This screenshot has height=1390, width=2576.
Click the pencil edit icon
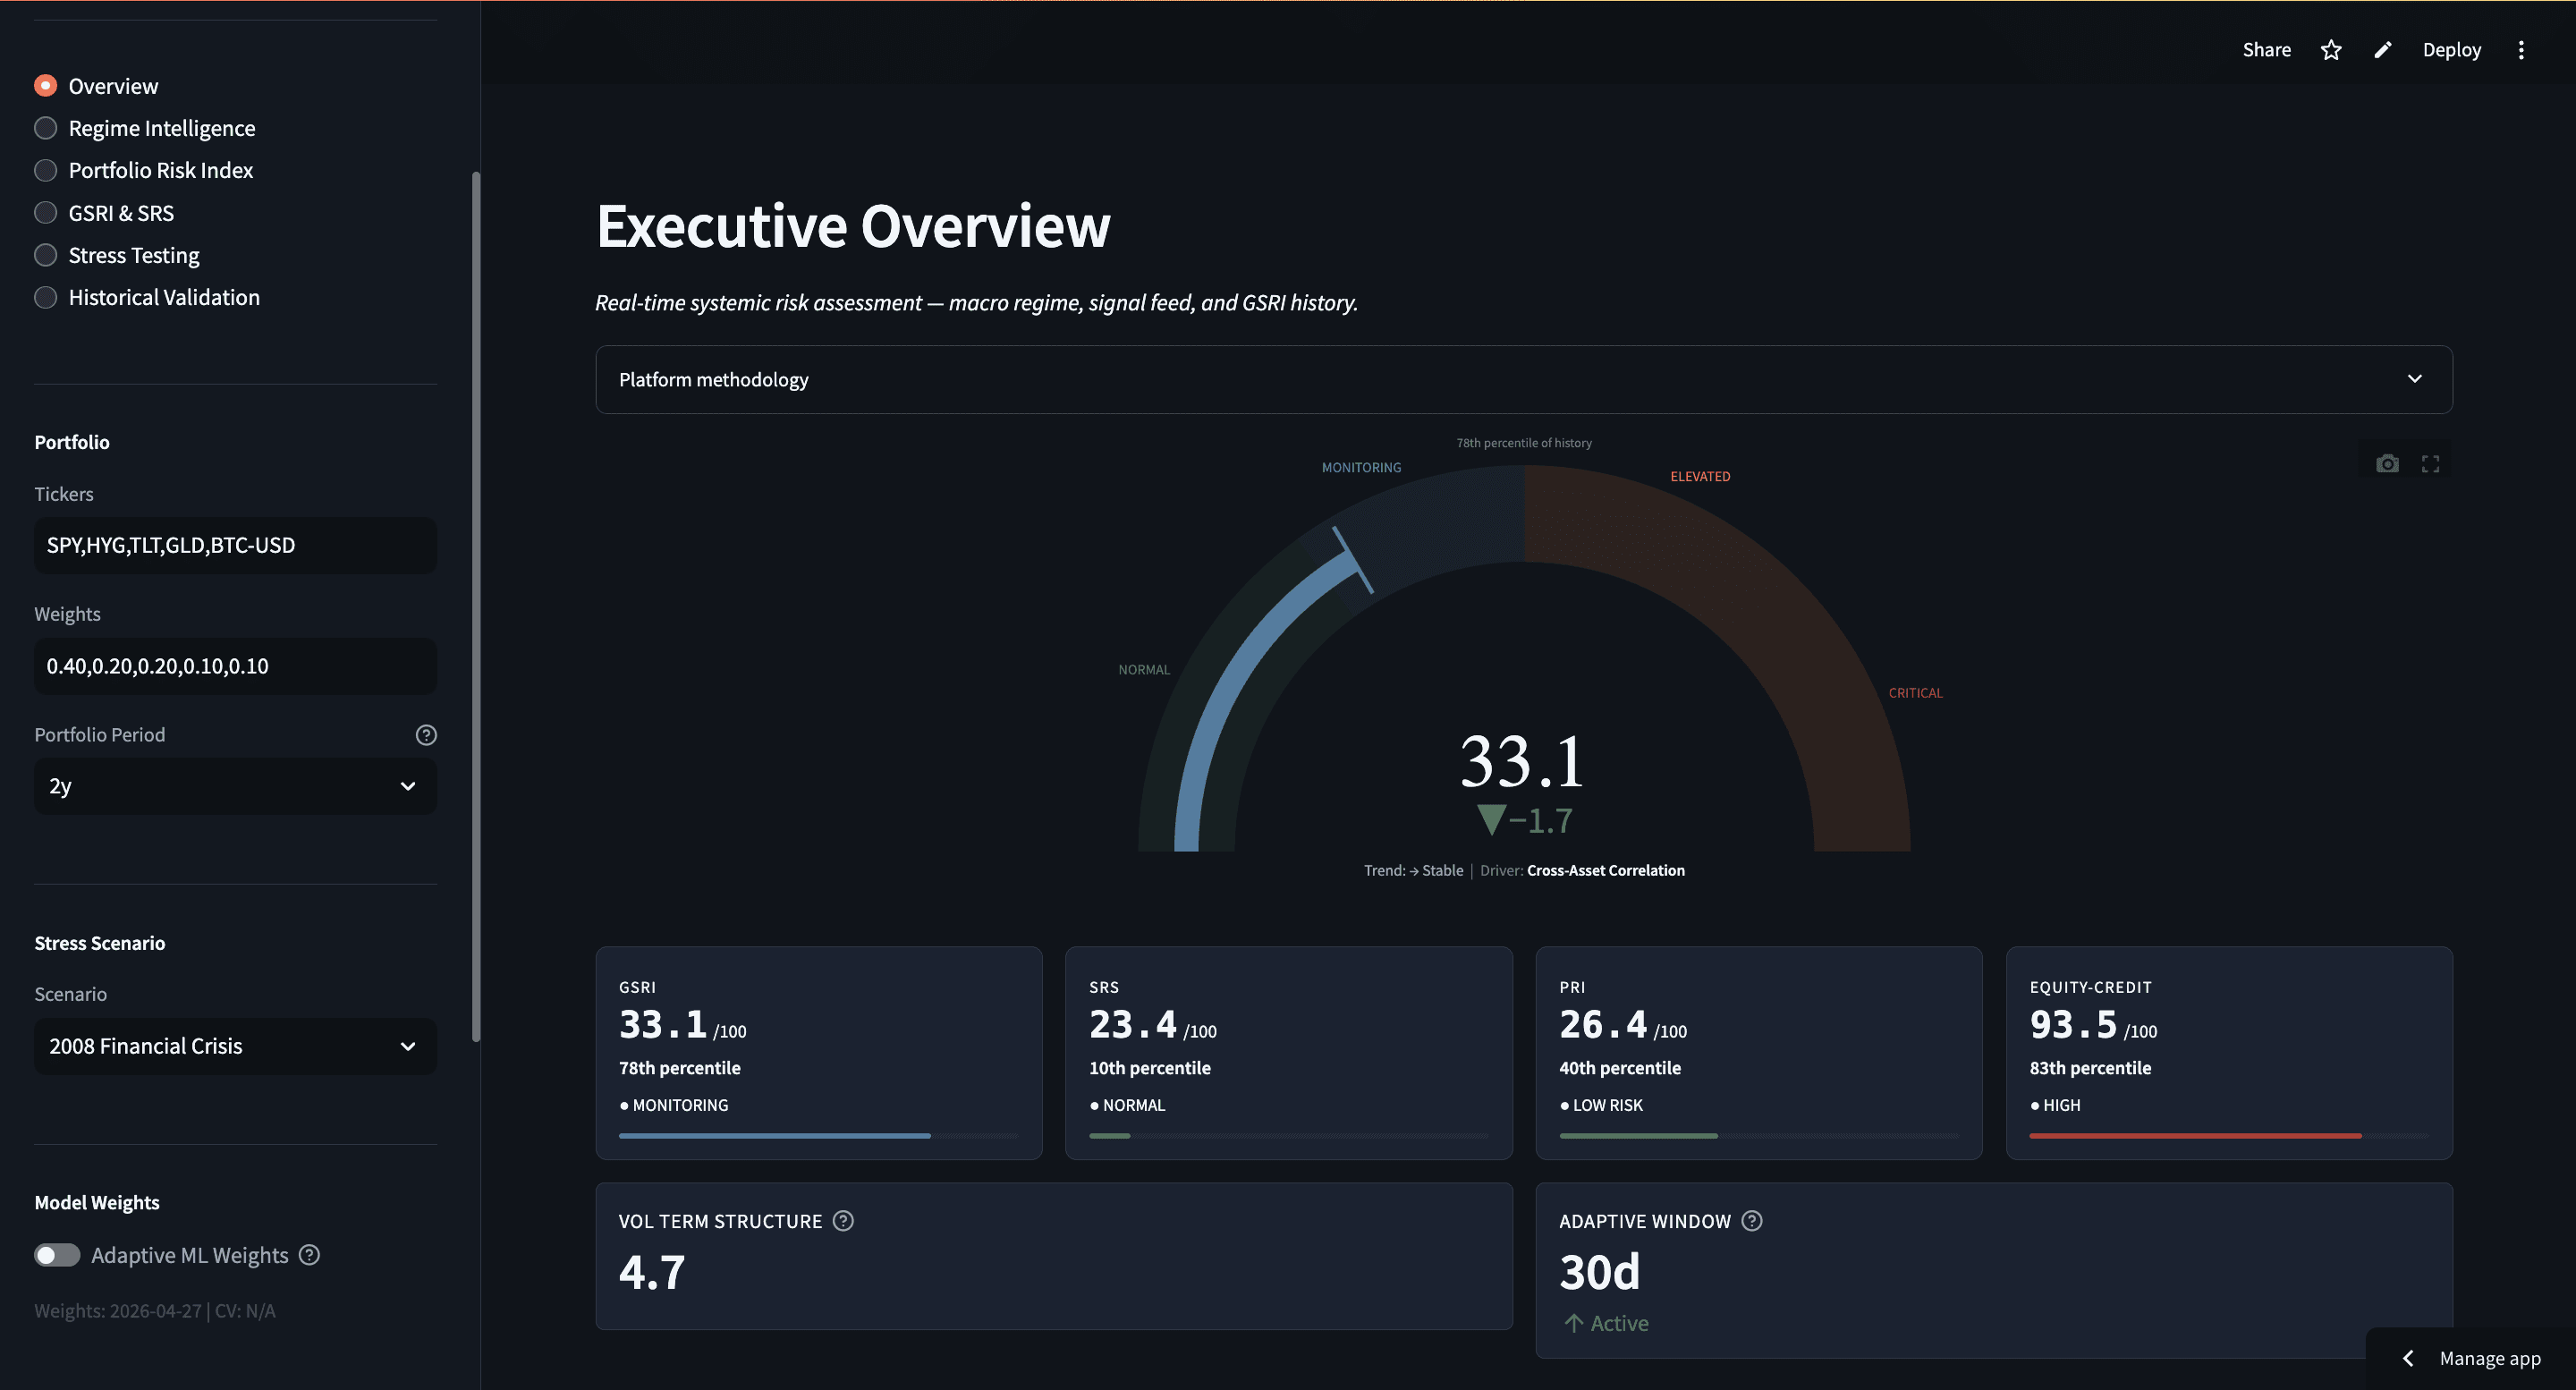click(x=2383, y=50)
